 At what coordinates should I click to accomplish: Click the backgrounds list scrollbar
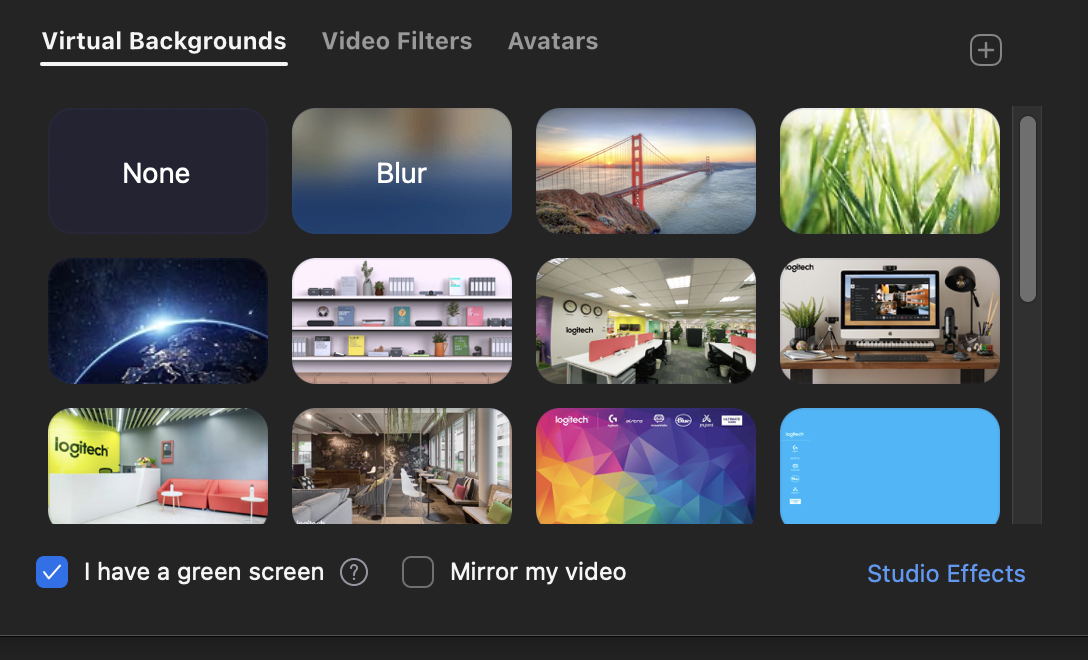(1027, 209)
